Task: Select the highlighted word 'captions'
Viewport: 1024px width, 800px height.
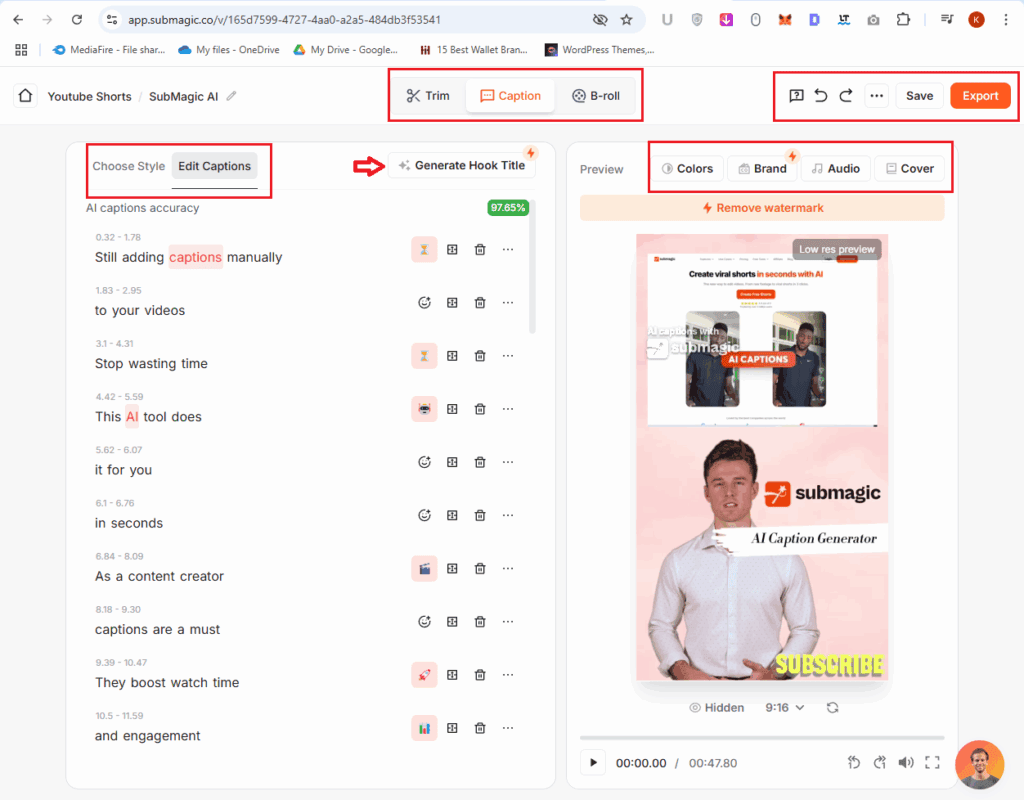Action: click(x=195, y=257)
